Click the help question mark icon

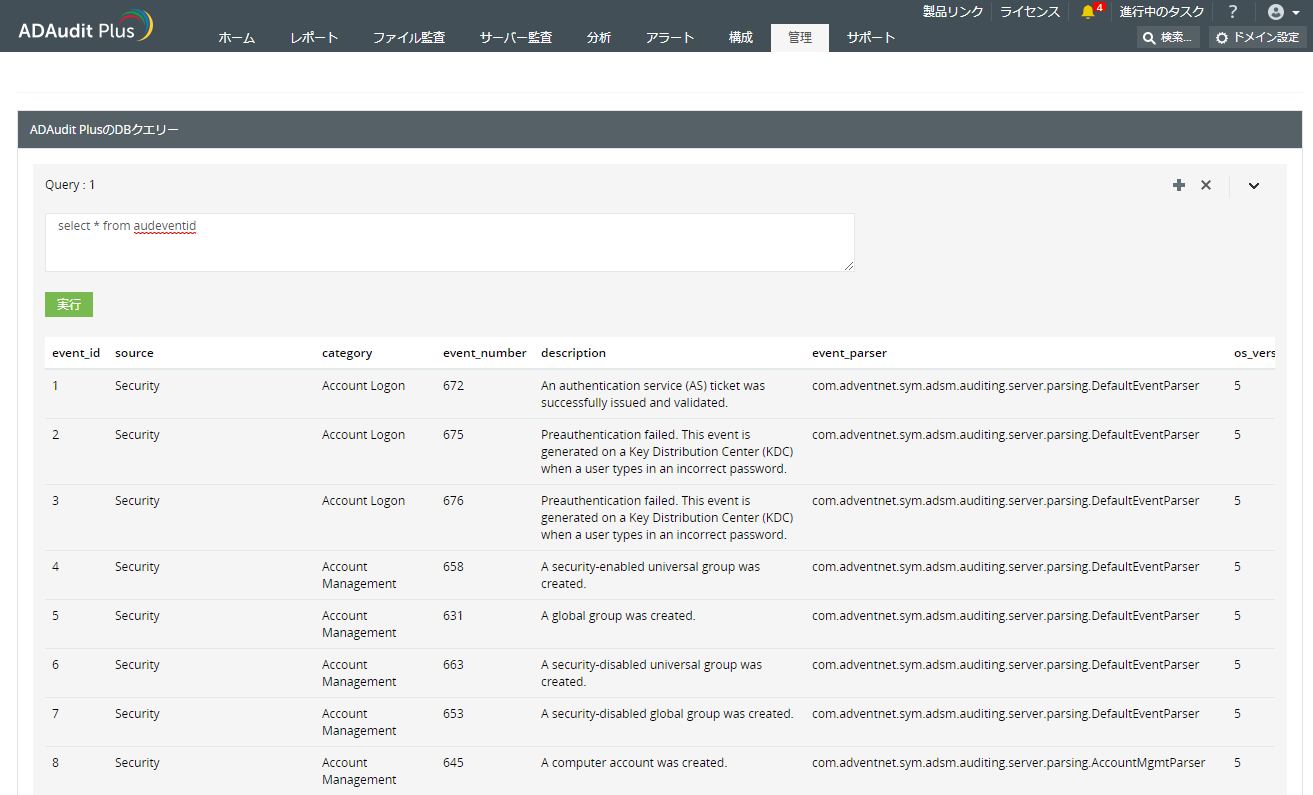[1233, 12]
